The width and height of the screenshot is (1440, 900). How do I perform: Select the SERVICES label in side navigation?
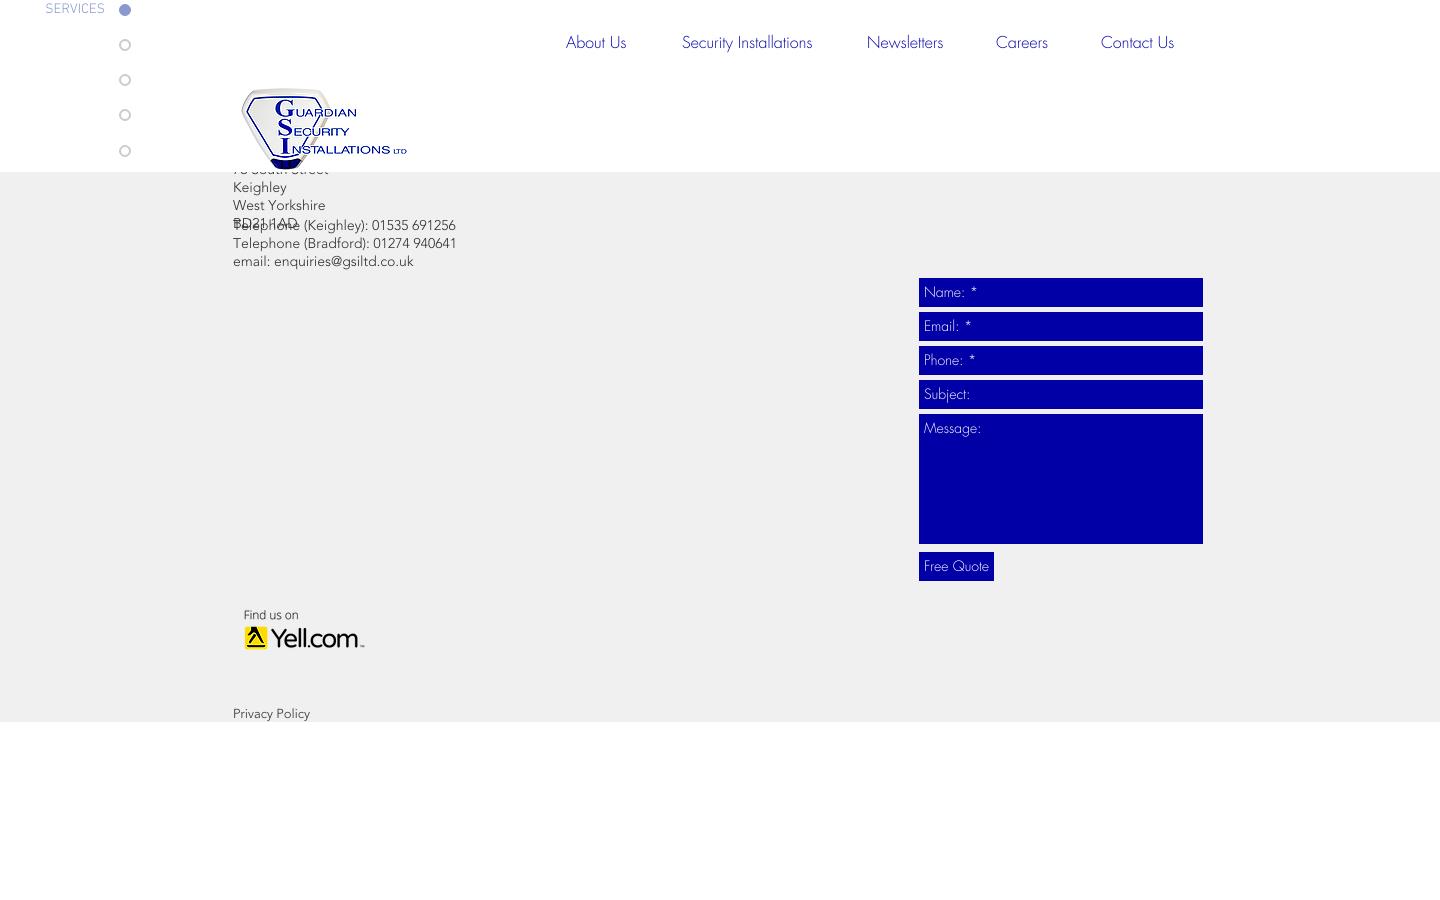point(75,9)
